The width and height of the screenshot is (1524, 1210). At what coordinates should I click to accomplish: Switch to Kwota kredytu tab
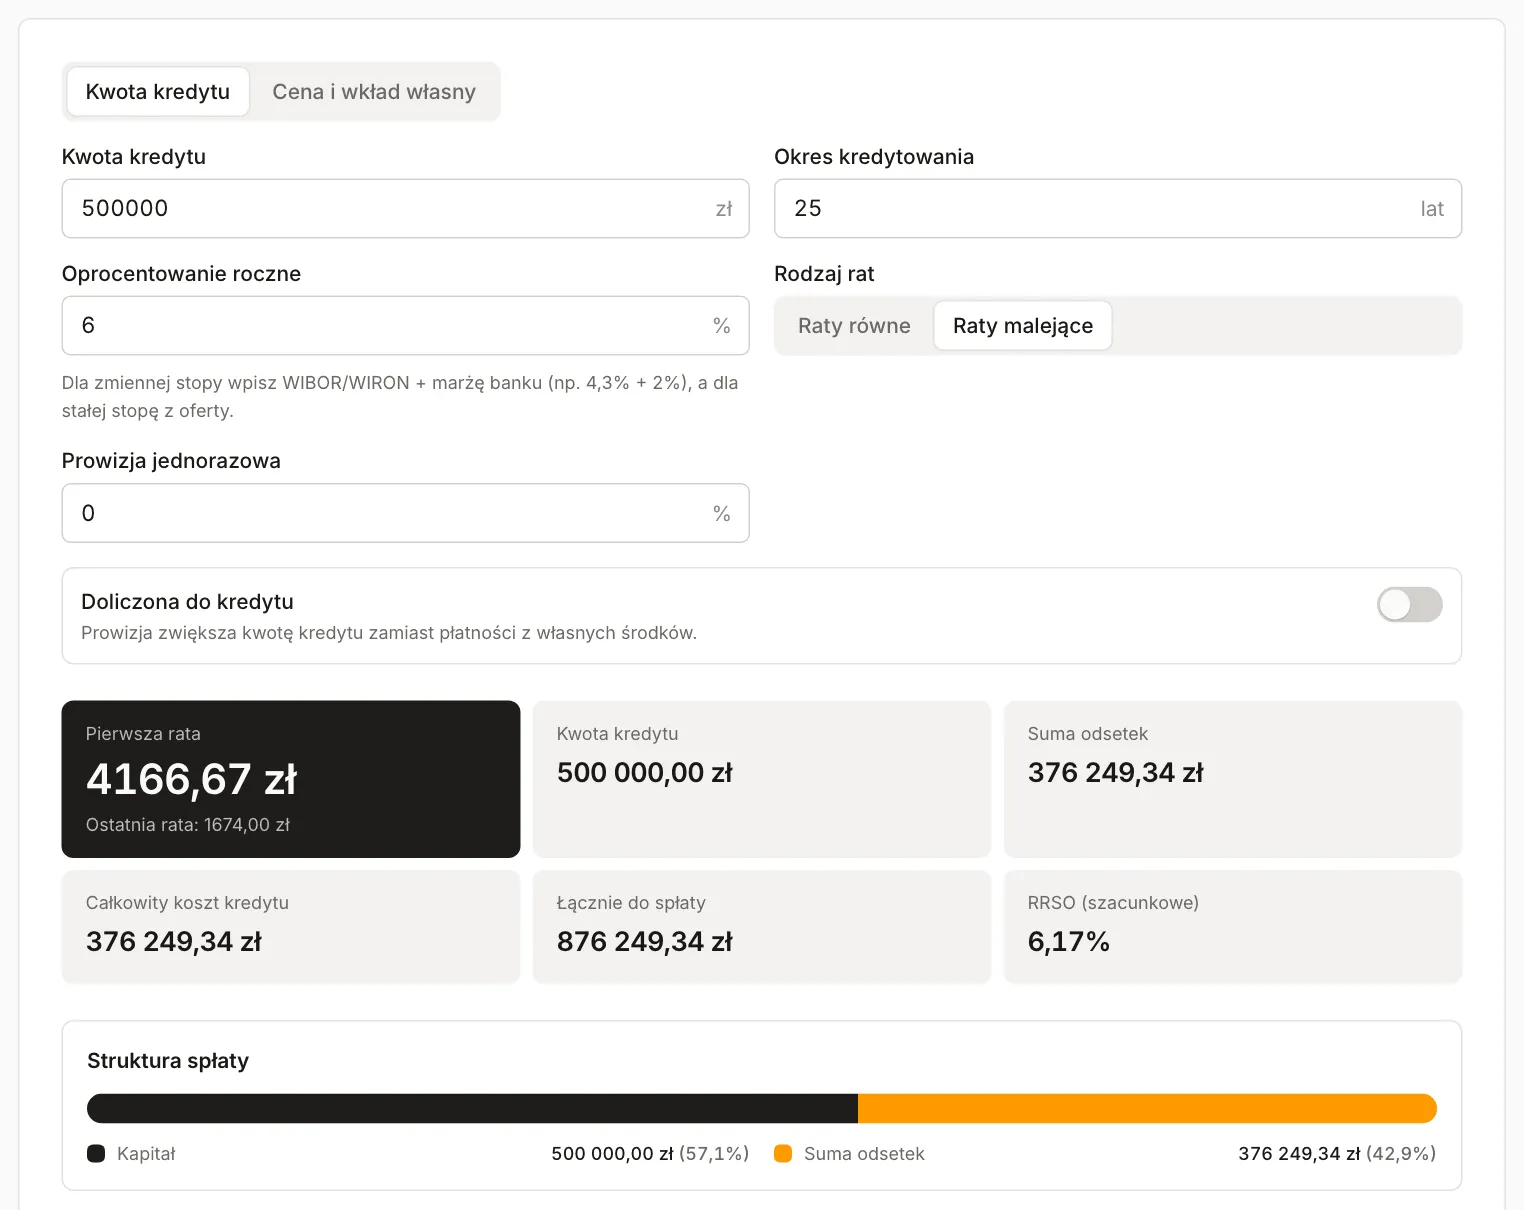tap(158, 92)
